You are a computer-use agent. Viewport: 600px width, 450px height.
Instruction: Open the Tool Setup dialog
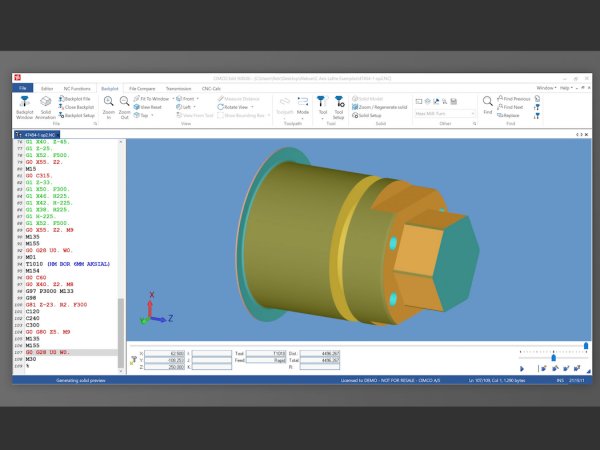pos(338,106)
